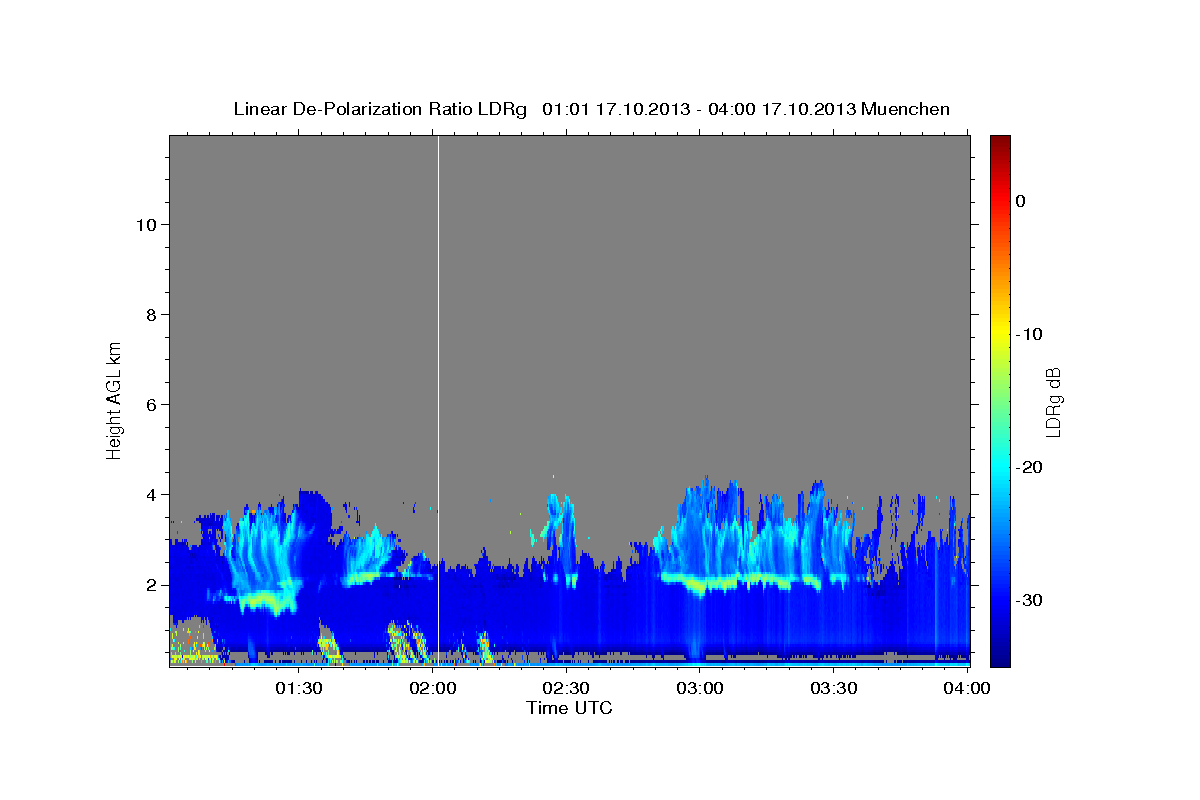Click the 01:30 time tick label
The width and height of the screenshot is (1200, 800).
pos(298,688)
